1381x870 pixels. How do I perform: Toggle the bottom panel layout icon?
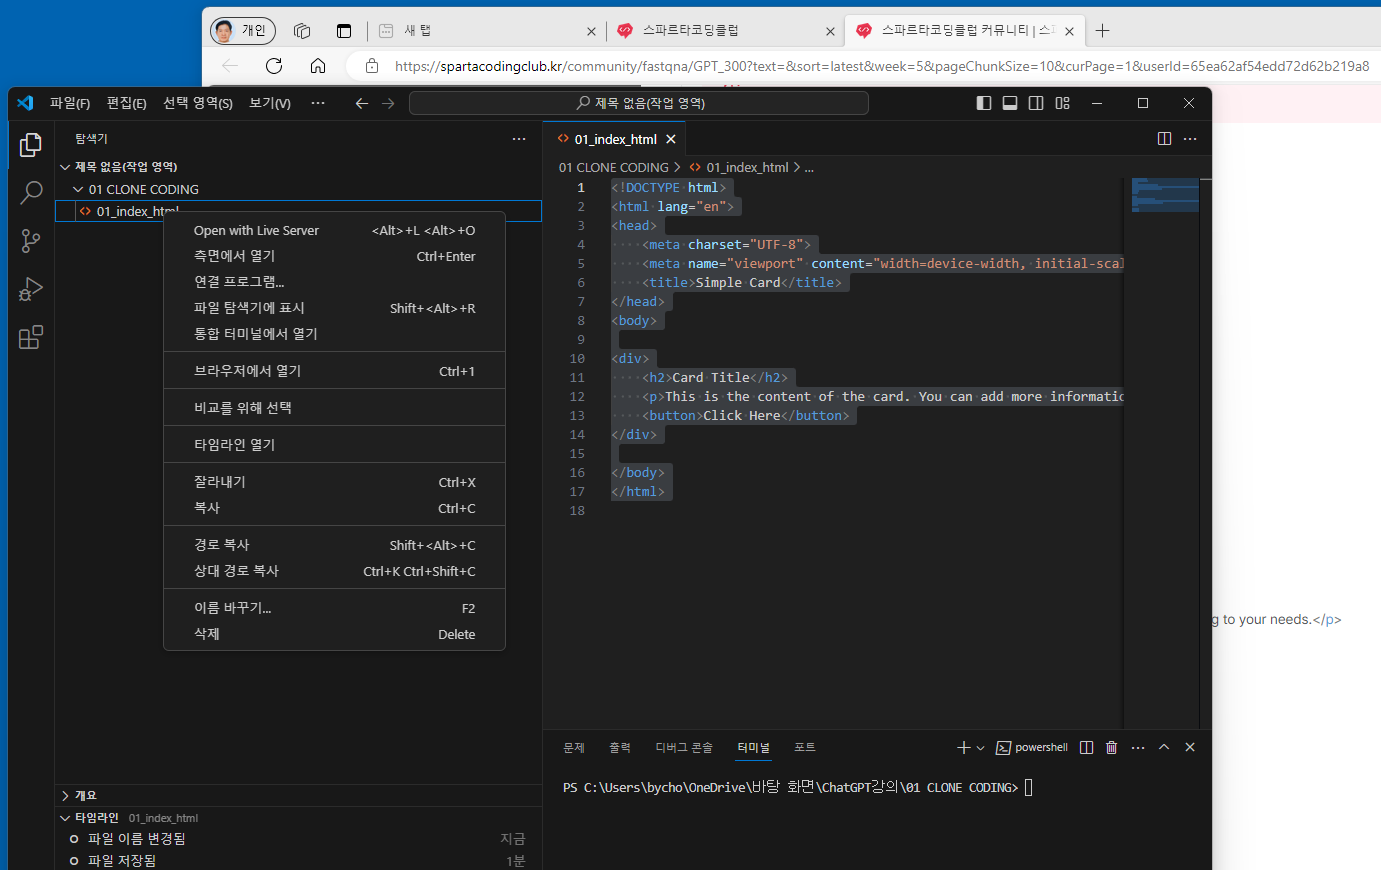pyautogui.click(x=1010, y=103)
